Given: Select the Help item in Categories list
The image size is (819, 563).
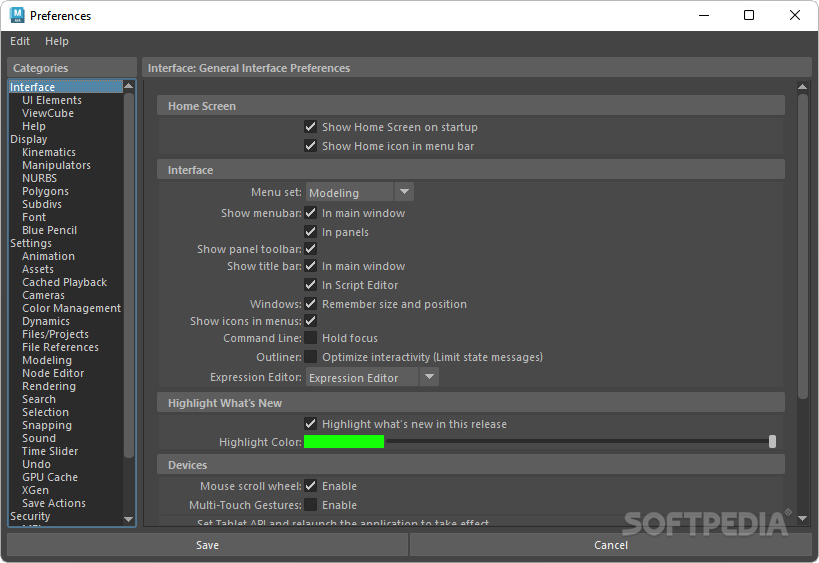Looking at the screenshot, I should pyautogui.click(x=33, y=126).
